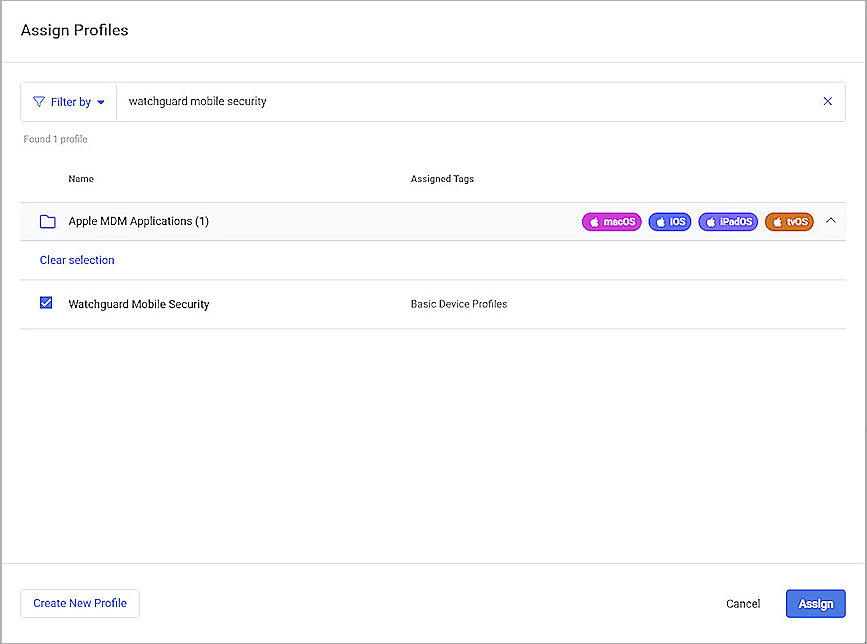The width and height of the screenshot is (867, 644).
Task: Open Create New Profile
Action: tap(79, 603)
